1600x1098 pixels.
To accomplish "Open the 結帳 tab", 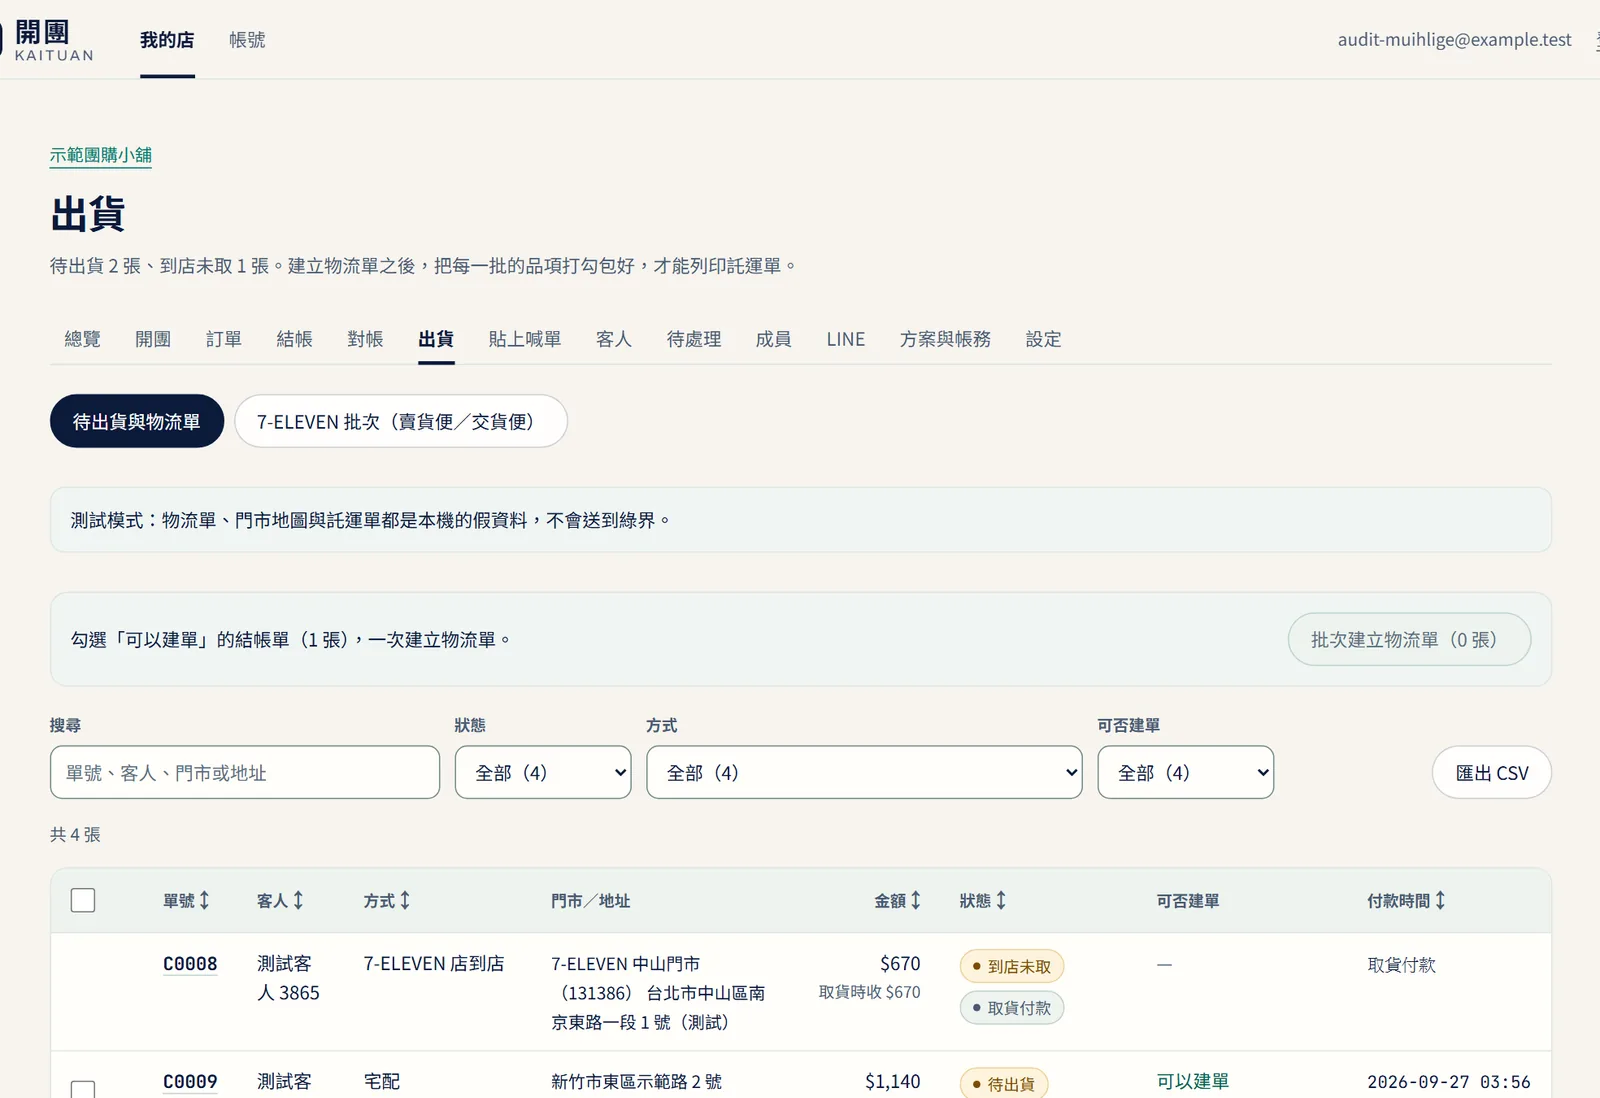I will [295, 339].
